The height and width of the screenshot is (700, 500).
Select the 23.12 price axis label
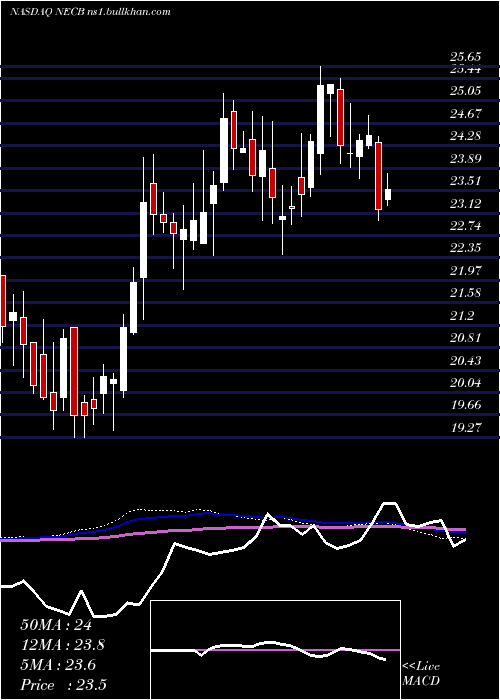pyautogui.click(x=466, y=204)
